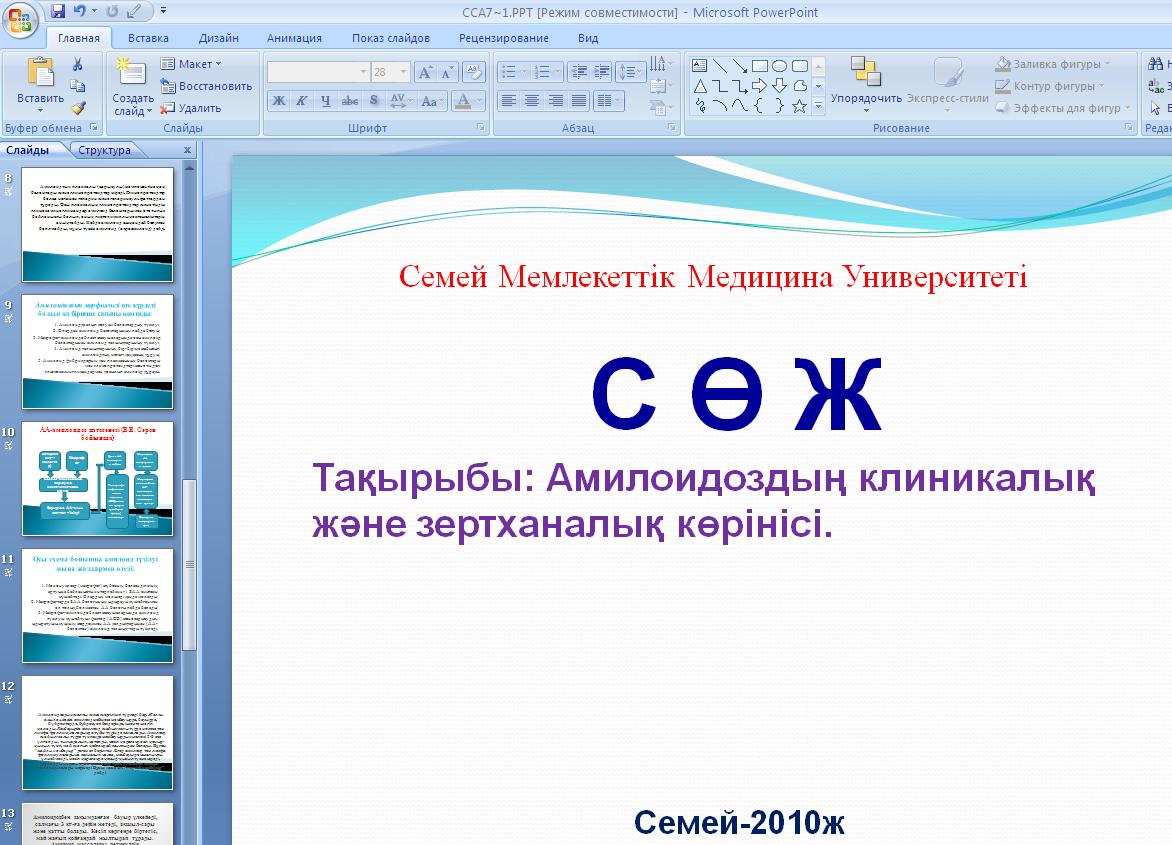
Task: Toggle italic (К) formatting
Action: 302,100
